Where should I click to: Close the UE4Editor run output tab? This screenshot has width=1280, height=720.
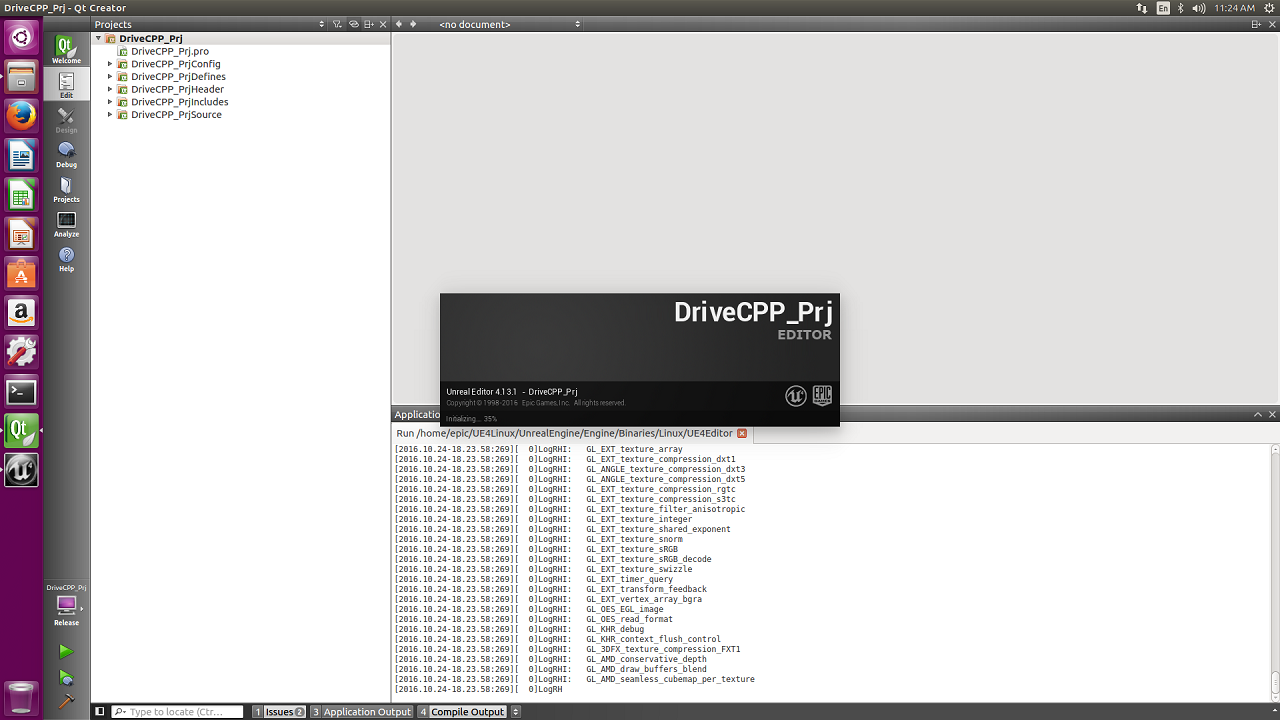point(742,433)
